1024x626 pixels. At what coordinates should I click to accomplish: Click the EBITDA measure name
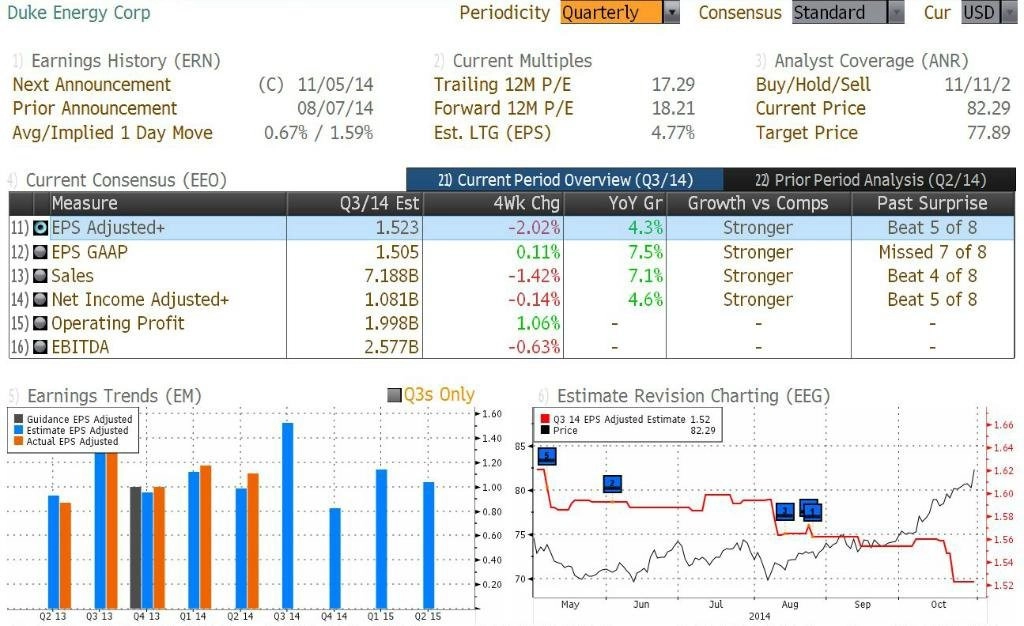[x=80, y=347]
